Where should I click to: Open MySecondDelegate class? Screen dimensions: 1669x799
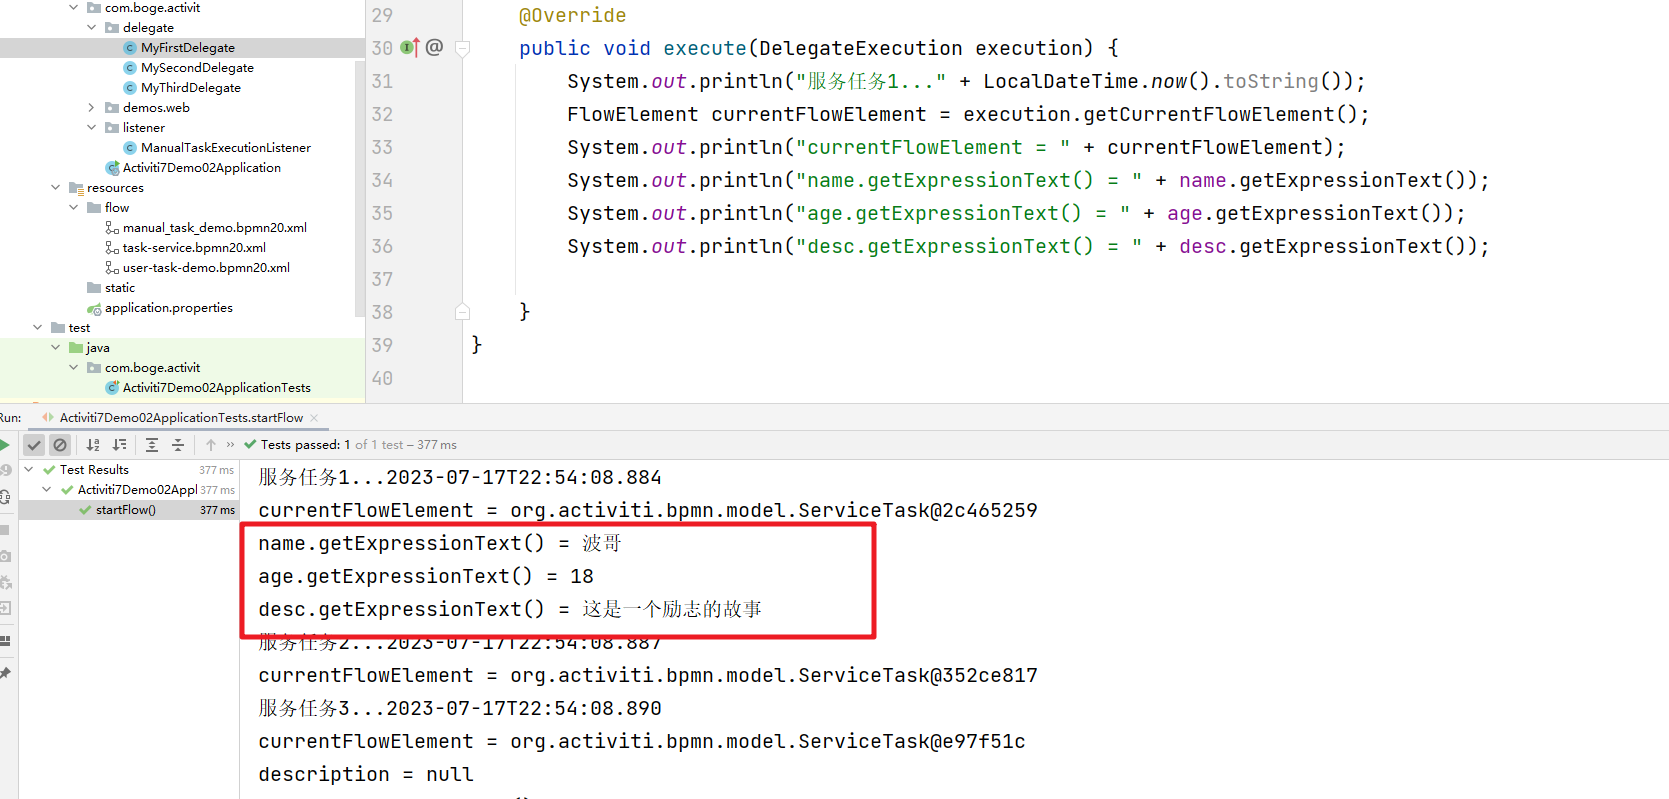coord(197,68)
